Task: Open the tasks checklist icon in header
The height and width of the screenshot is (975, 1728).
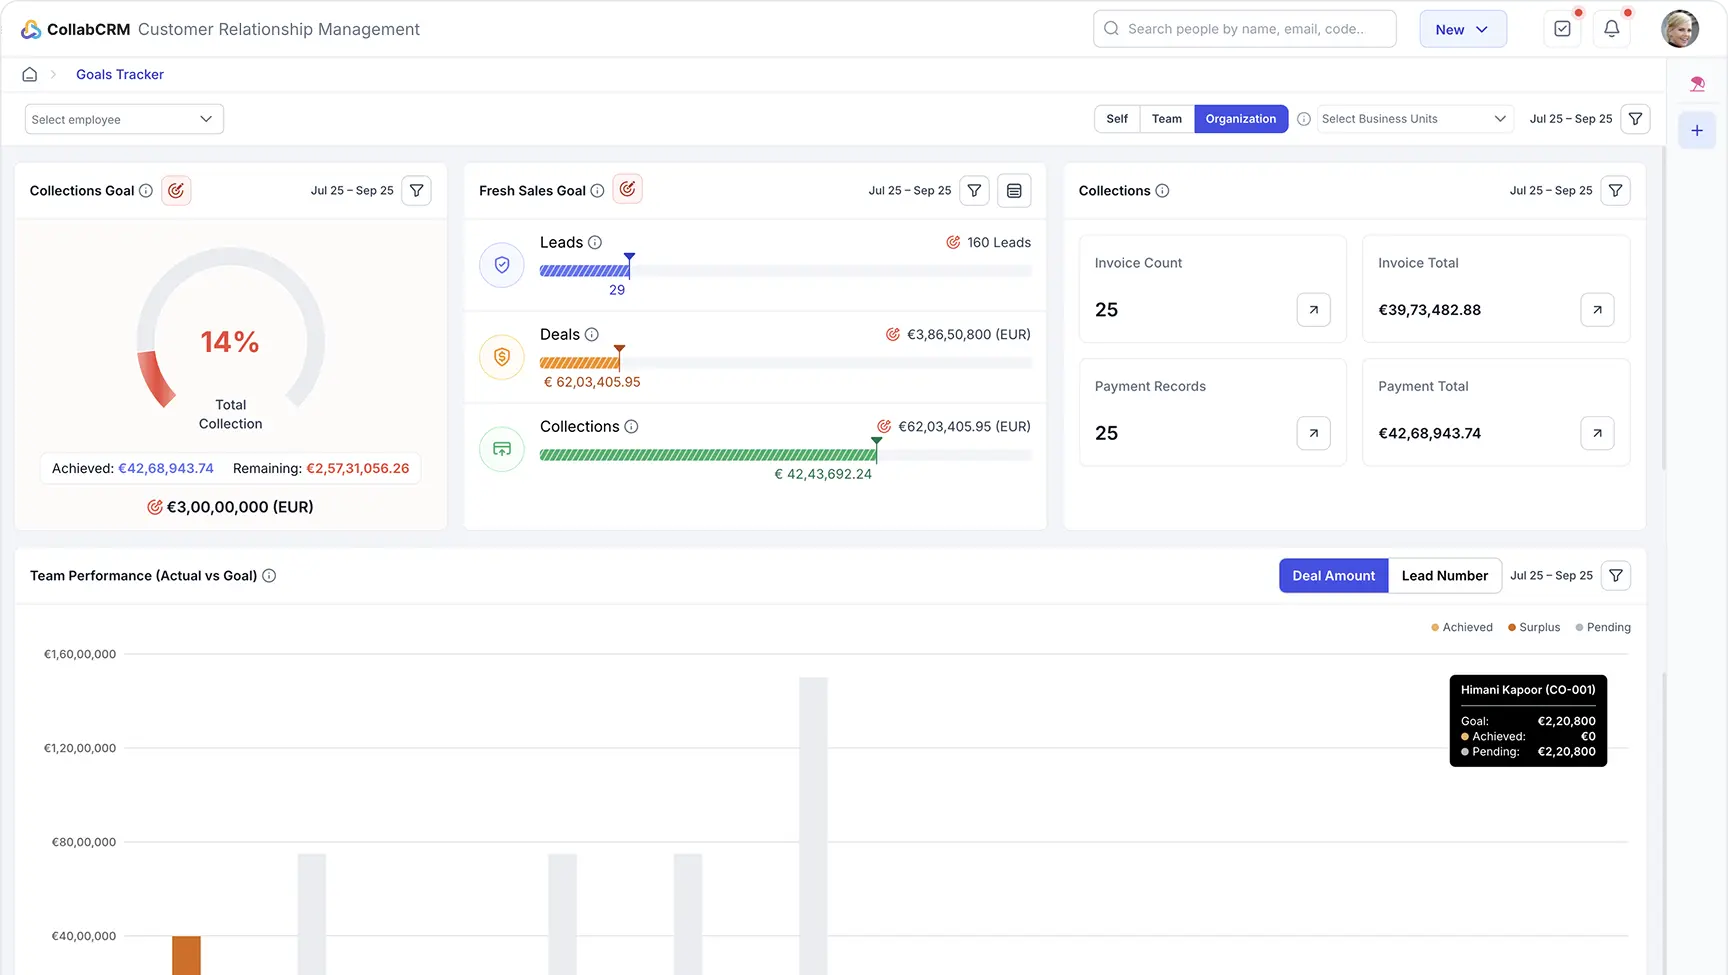Action: pyautogui.click(x=1562, y=29)
